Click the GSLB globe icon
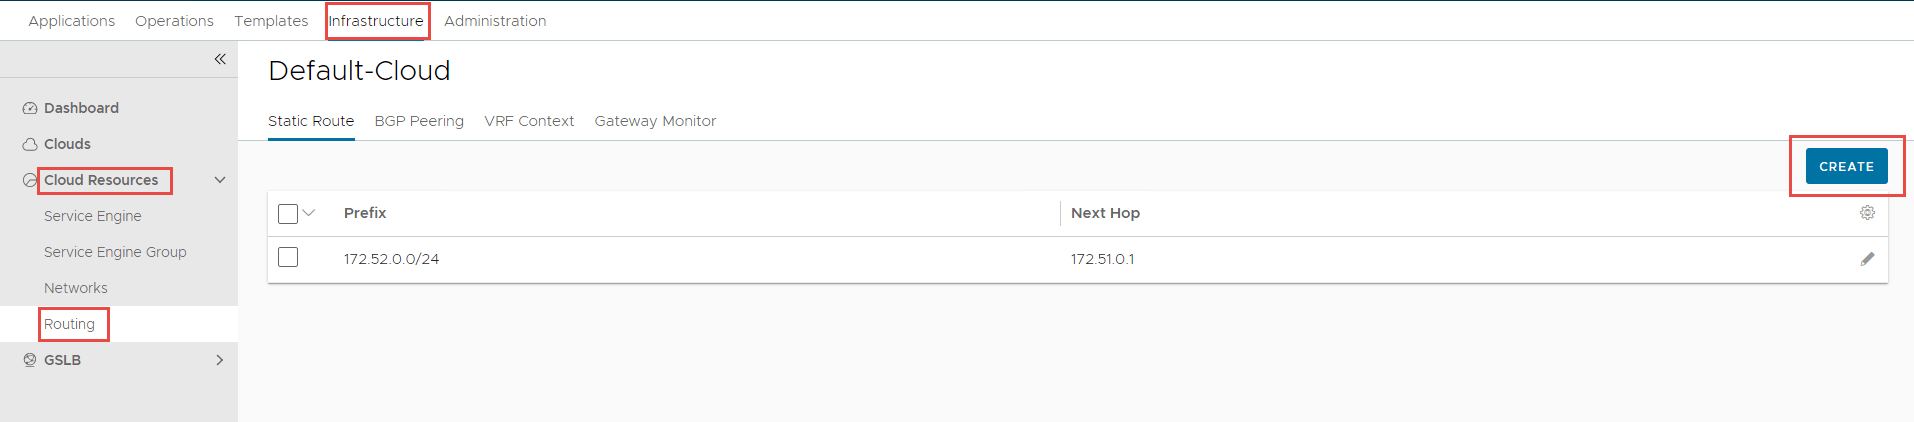1914x422 pixels. (x=30, y=360)
